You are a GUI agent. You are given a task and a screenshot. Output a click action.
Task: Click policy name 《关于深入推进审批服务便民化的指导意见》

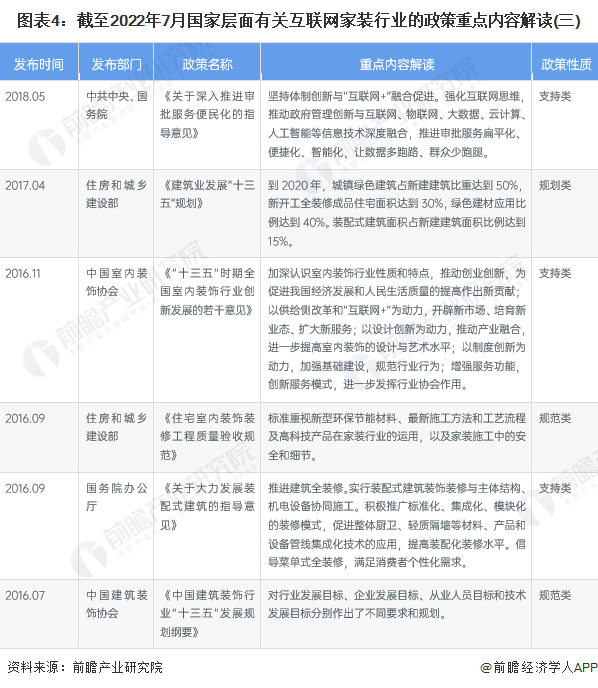pyautogui.click(x=207, y=115)
